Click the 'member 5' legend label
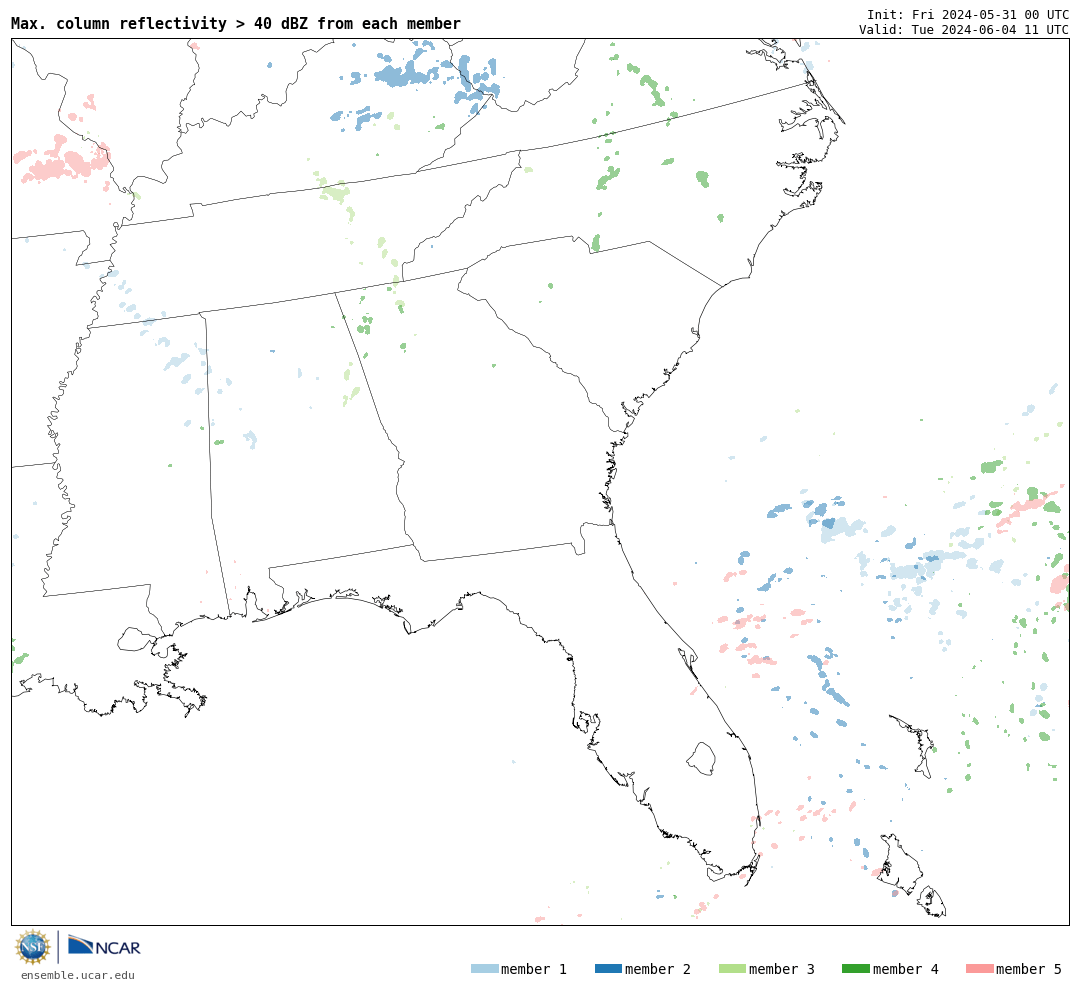The height and width of the screenshot is (988, 1080). coord(1029,969)
